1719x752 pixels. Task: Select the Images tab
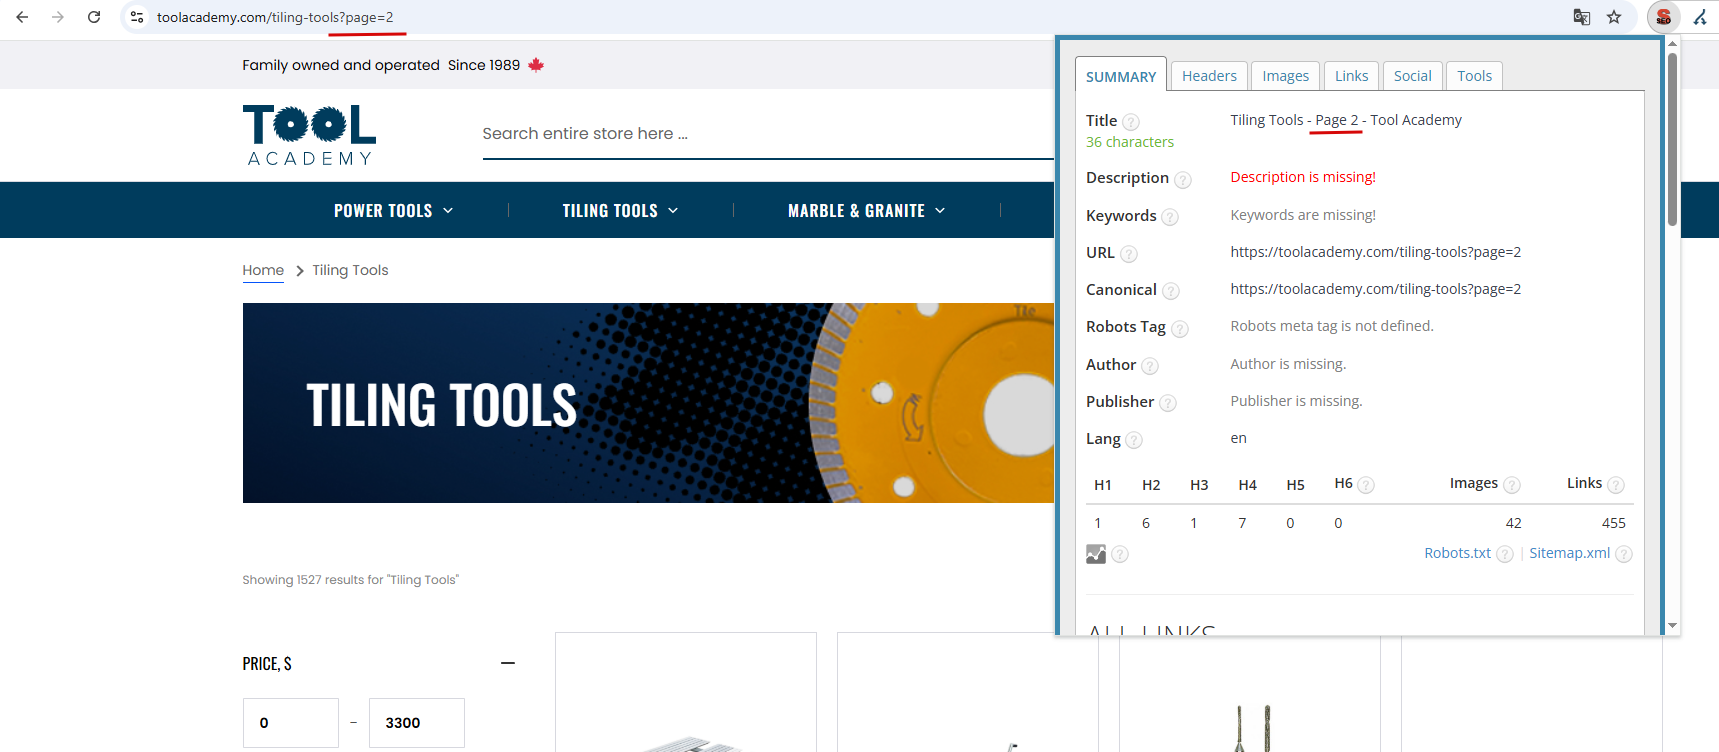pos(1285,76)
